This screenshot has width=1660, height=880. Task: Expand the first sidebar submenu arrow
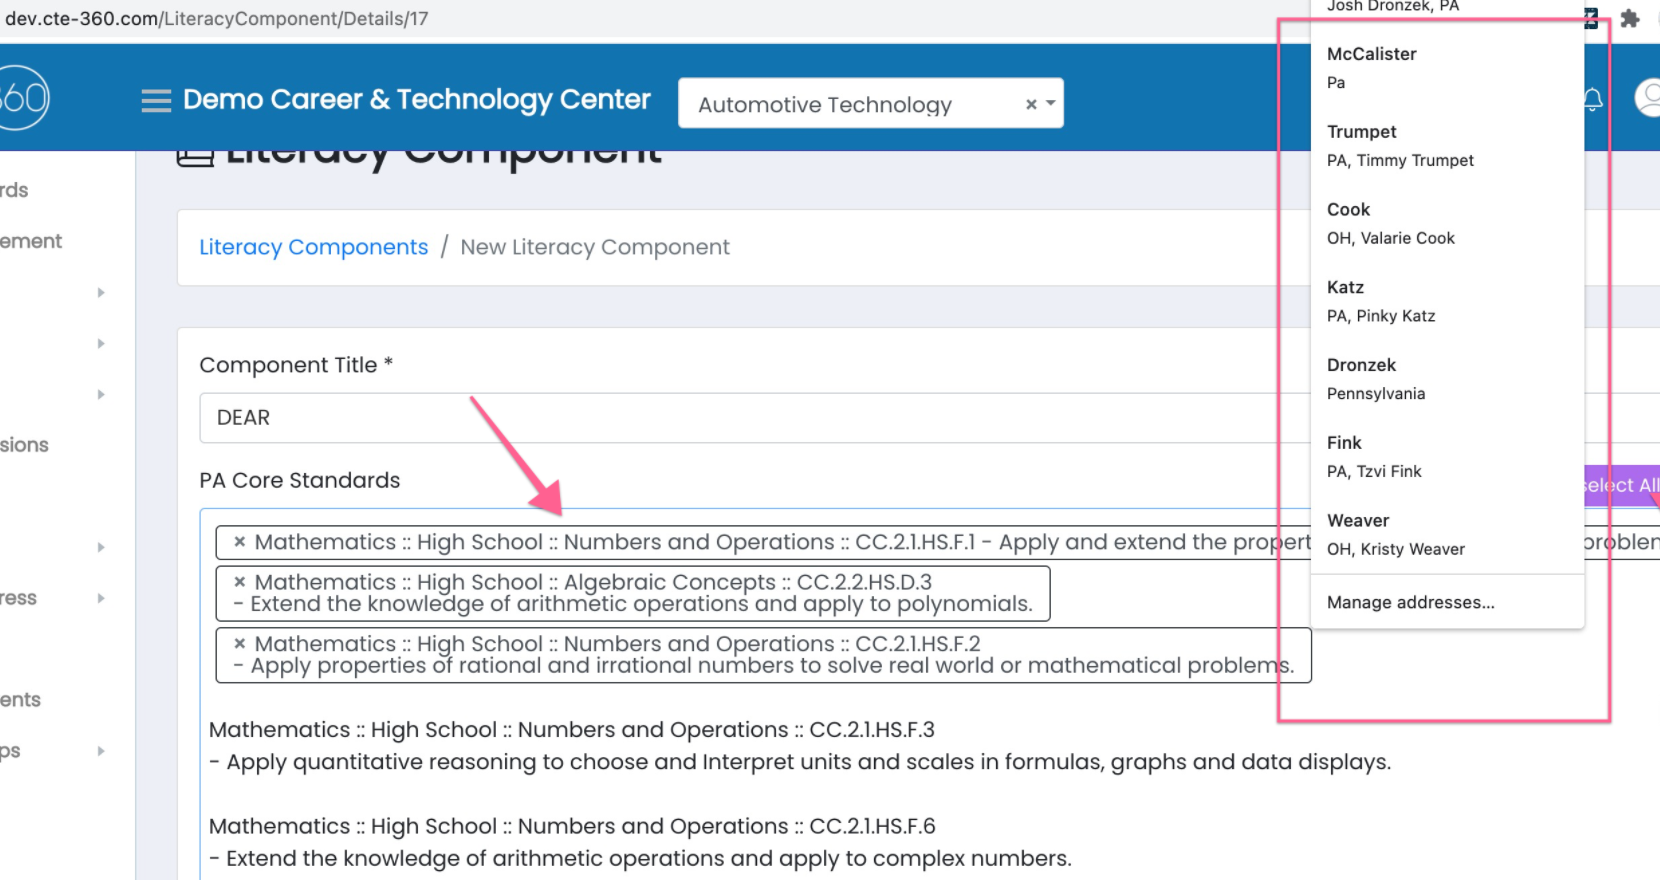pos(101,293)
